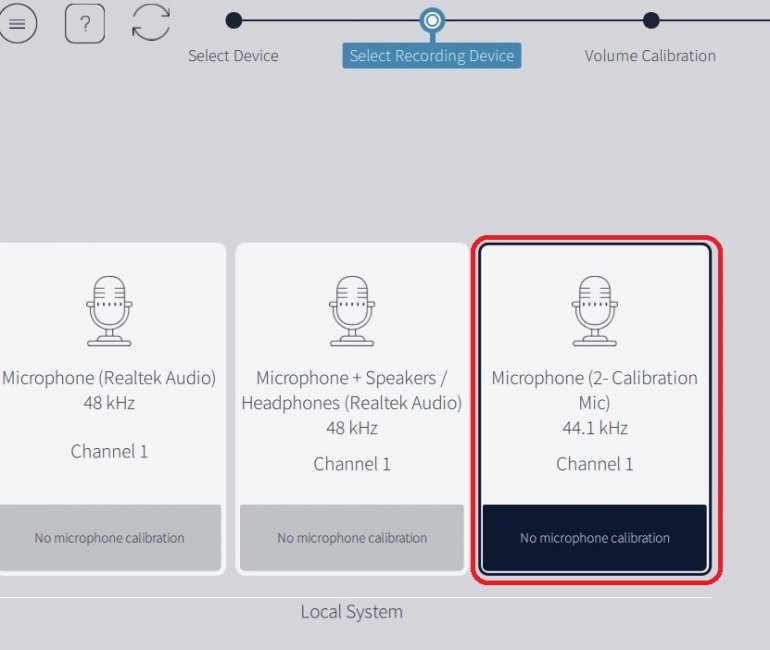Click microphone icon on Realtek Audio card
770x650 pixels.
click(x=109, y=311)
